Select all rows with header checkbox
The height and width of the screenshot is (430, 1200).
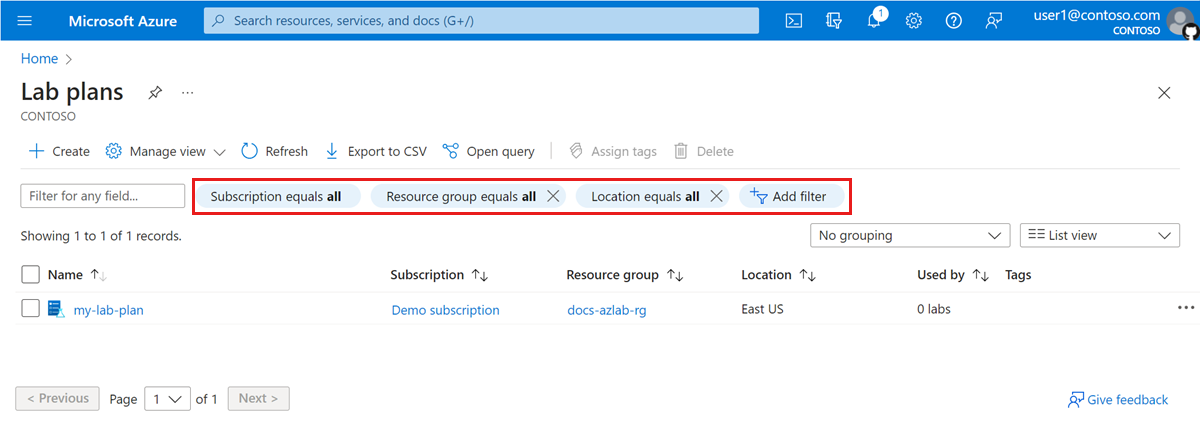[30, 275]
